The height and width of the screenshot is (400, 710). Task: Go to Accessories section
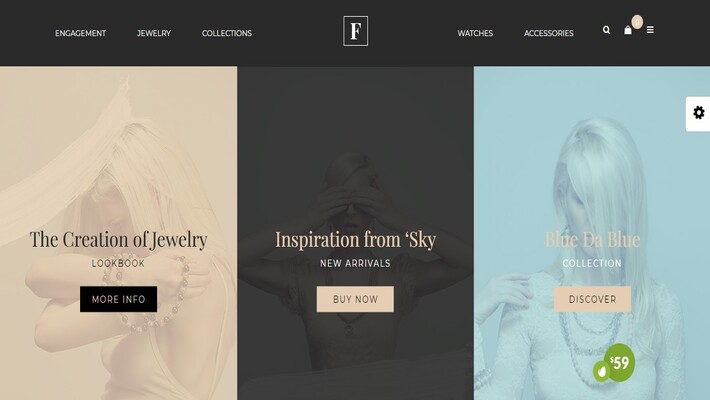549,34
